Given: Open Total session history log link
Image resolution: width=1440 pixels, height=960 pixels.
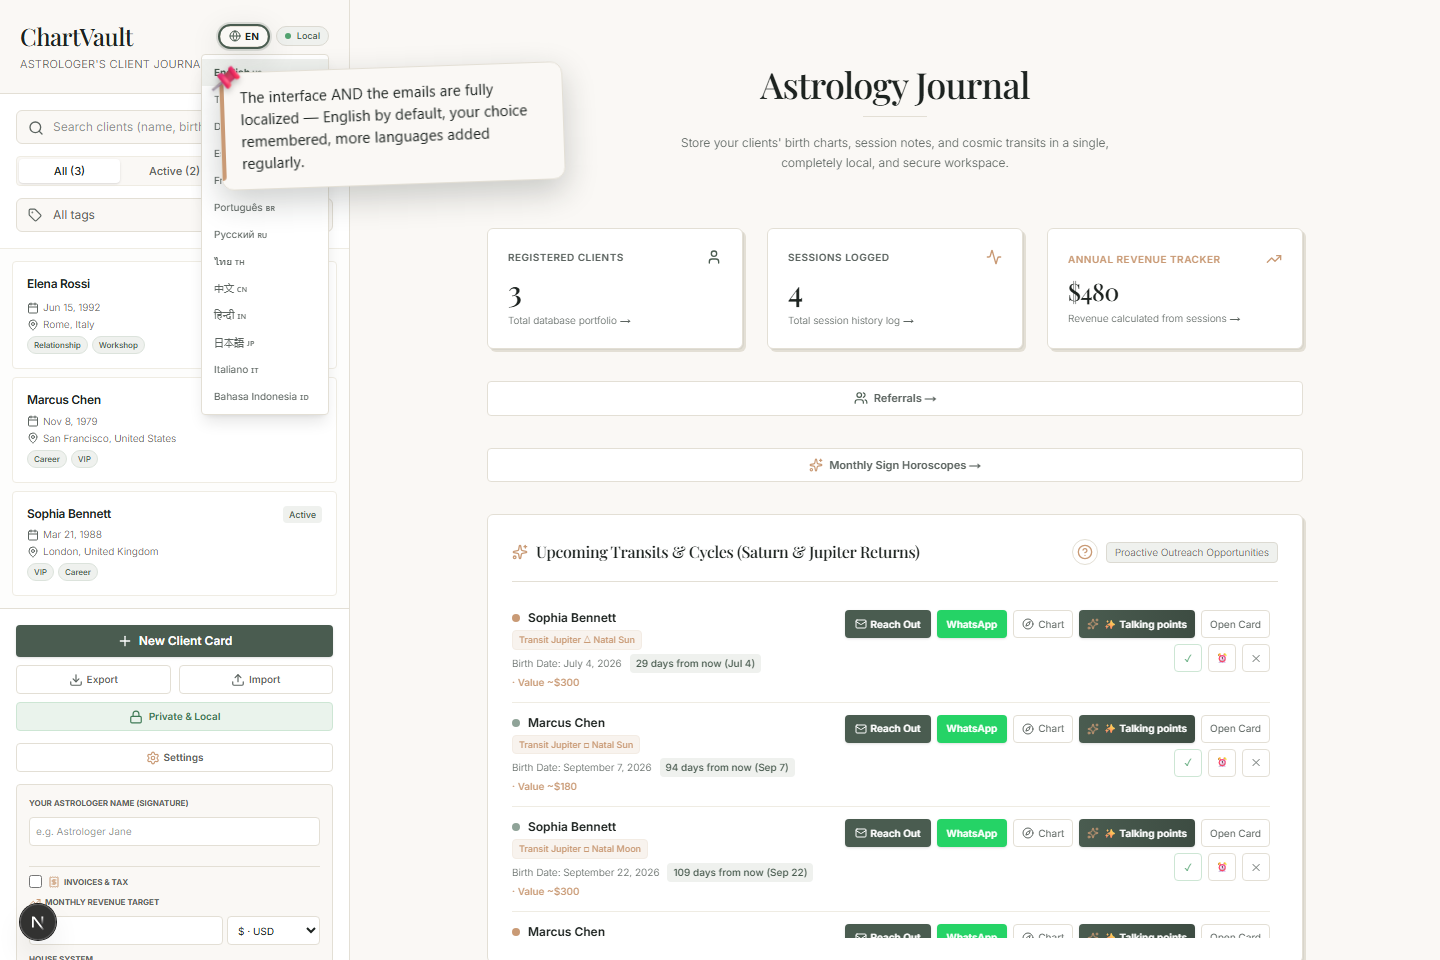Looking at the screenshot, I should [x=851, y=321].
